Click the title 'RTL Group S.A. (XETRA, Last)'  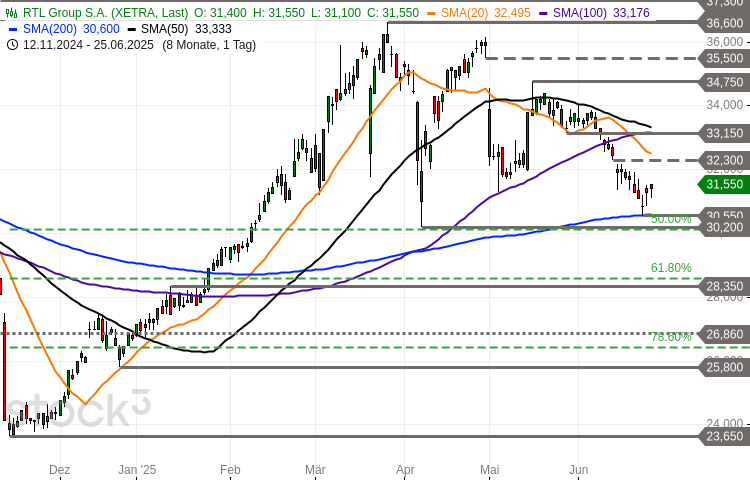(105, 13)
